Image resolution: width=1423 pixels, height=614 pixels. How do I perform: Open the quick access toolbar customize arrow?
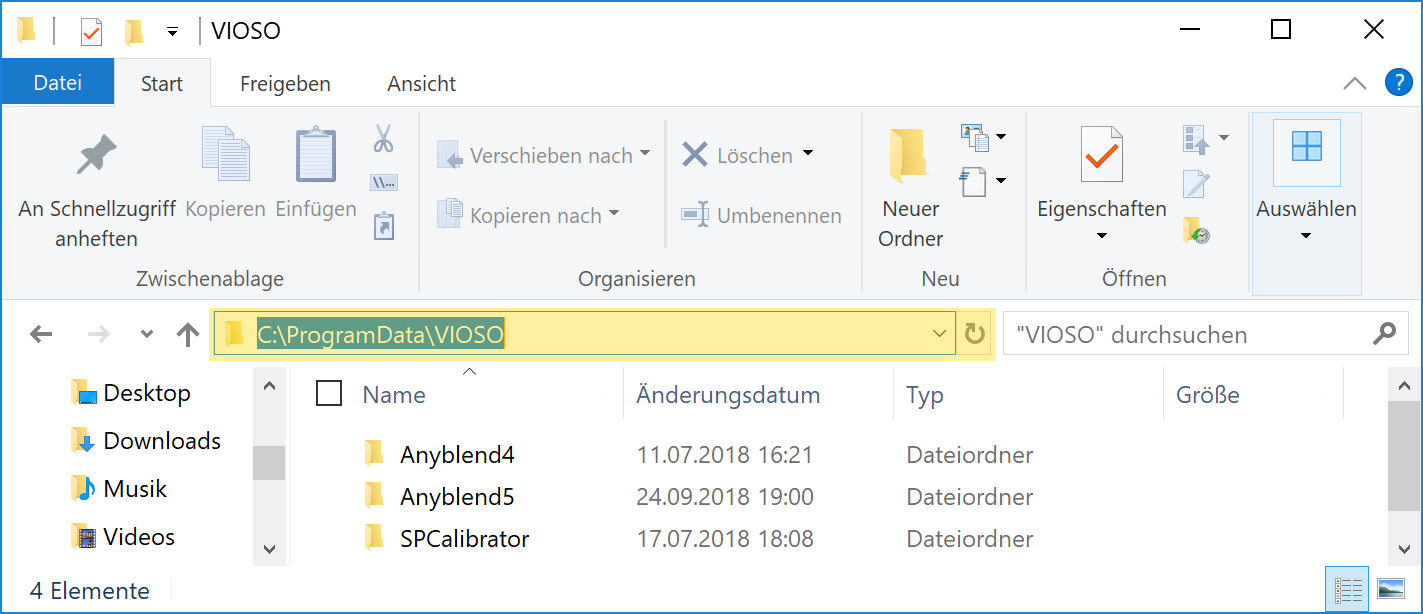coord(172,32)
